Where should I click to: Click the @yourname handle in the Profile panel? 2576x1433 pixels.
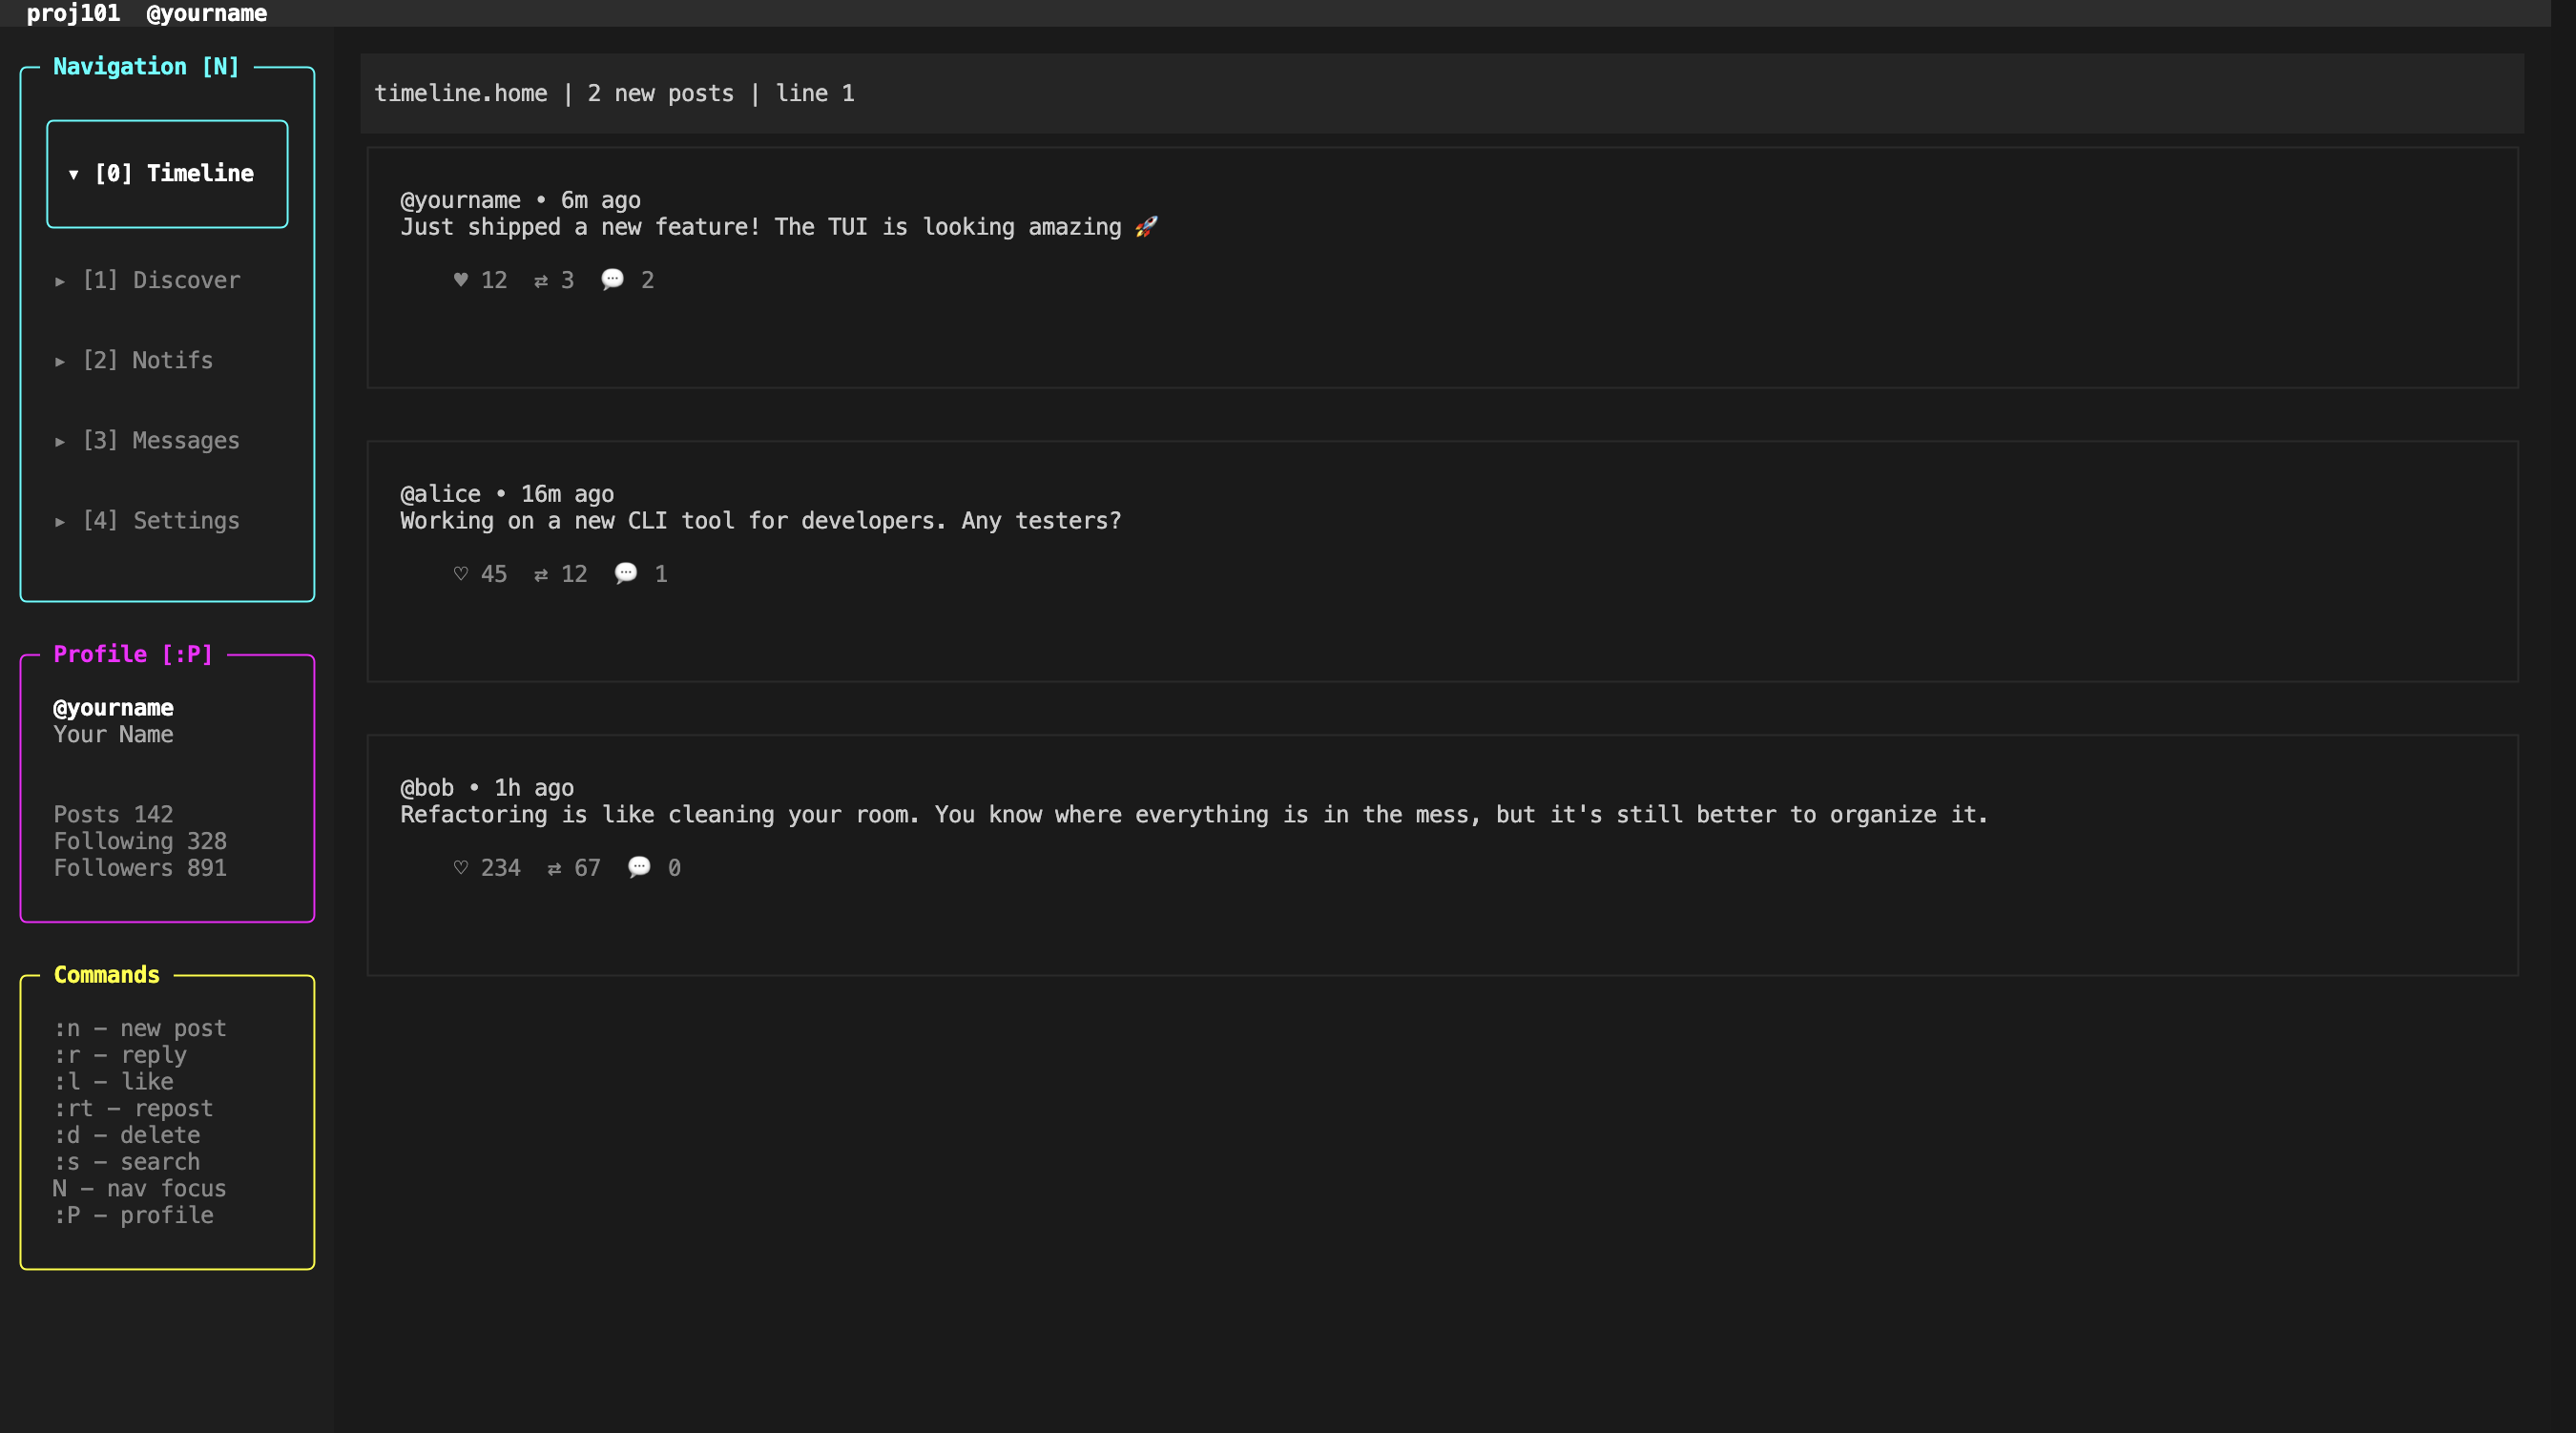(x=113, y=708)
